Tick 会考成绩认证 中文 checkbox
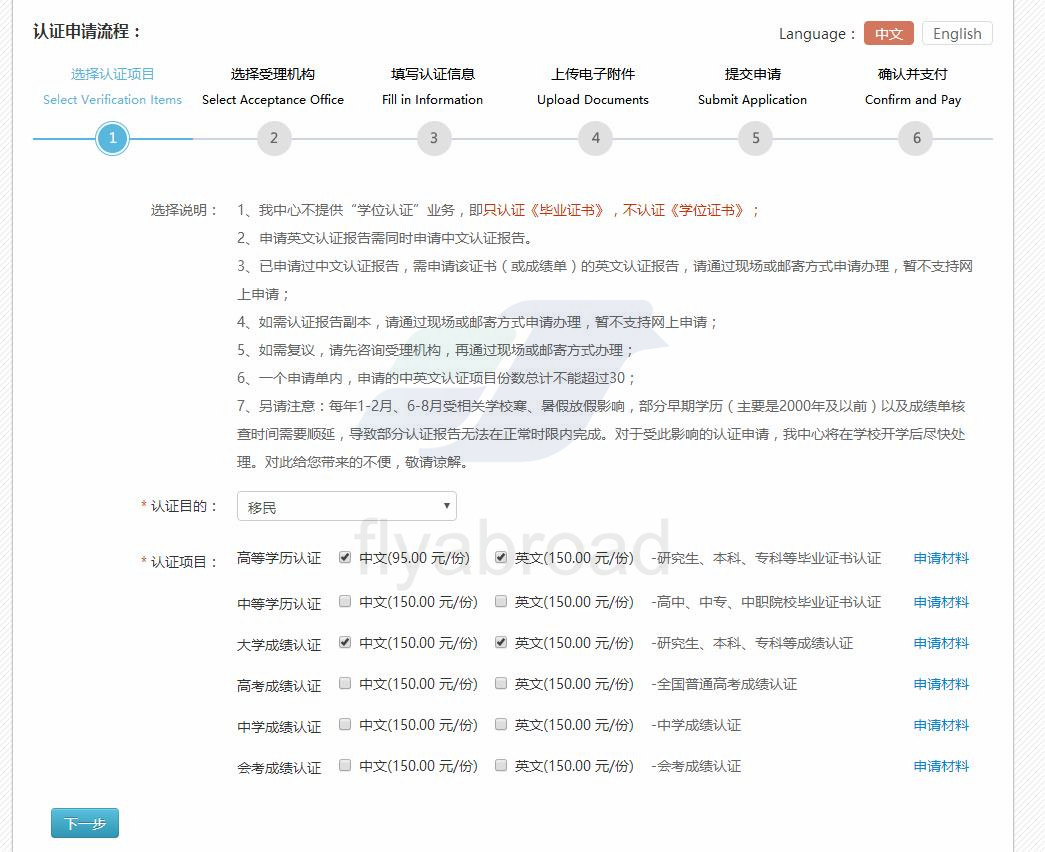The width and height of the screenshot is (1045, 852). (345, 766)
